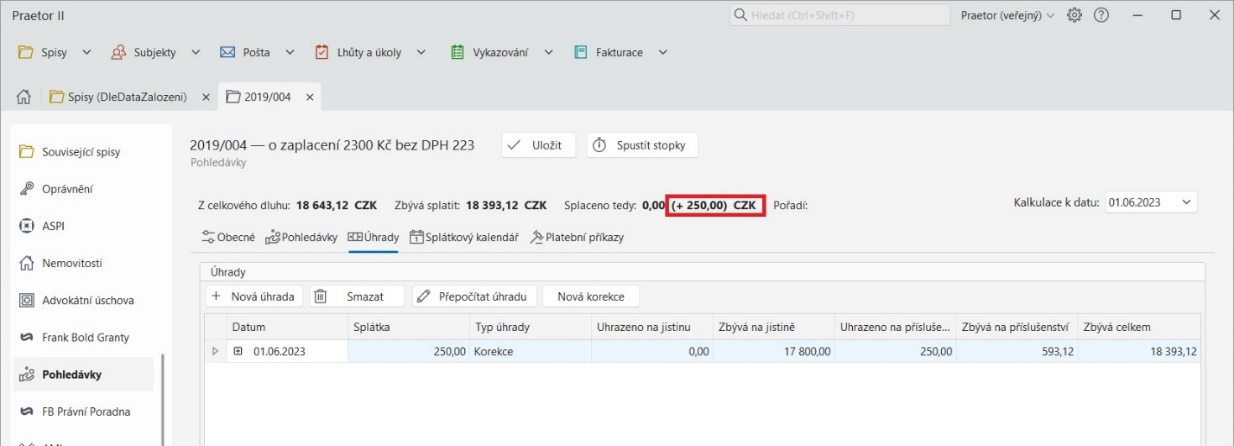The width and height of the screenshot is (1234, 446).
Task: Click the sidebar vertical scrollbar
Action: point(162,398)
